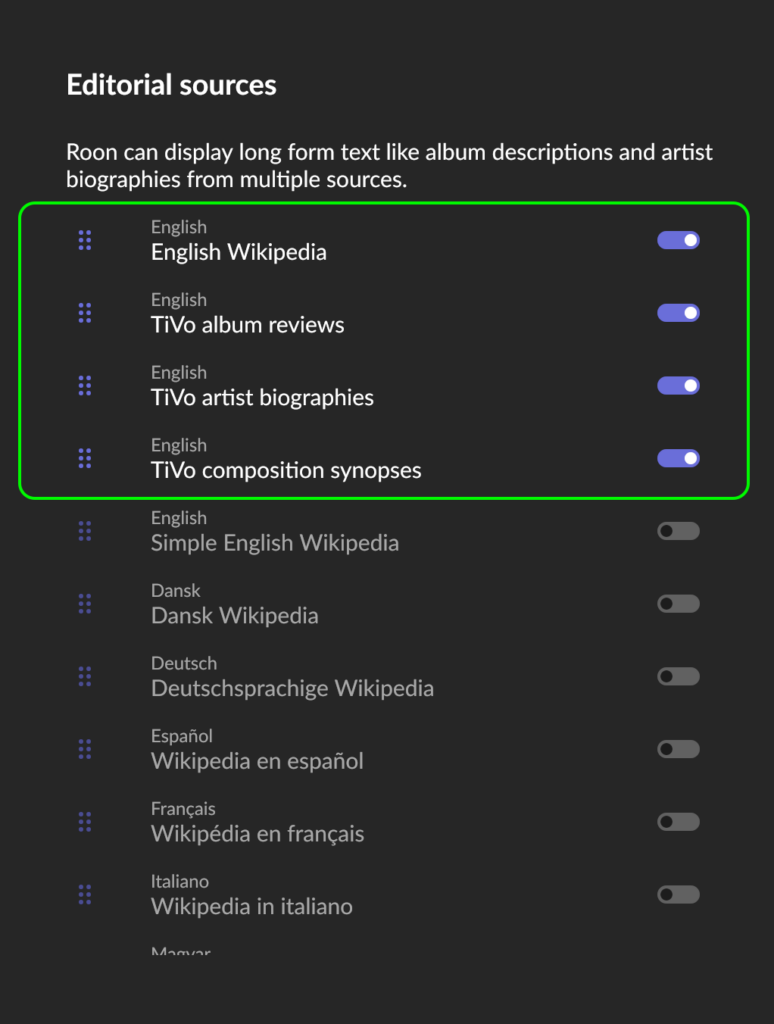Enable the Simple English Wikipedia toggle
Screen dimensions: 774x1024
tap(678, 531)
